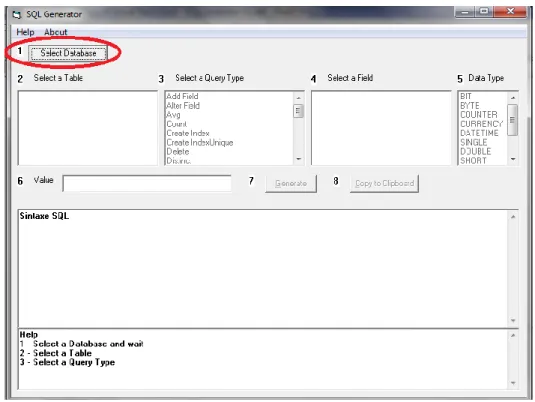
Task: Click help line '2 - Select a Table'
Action: pos(56,353)
